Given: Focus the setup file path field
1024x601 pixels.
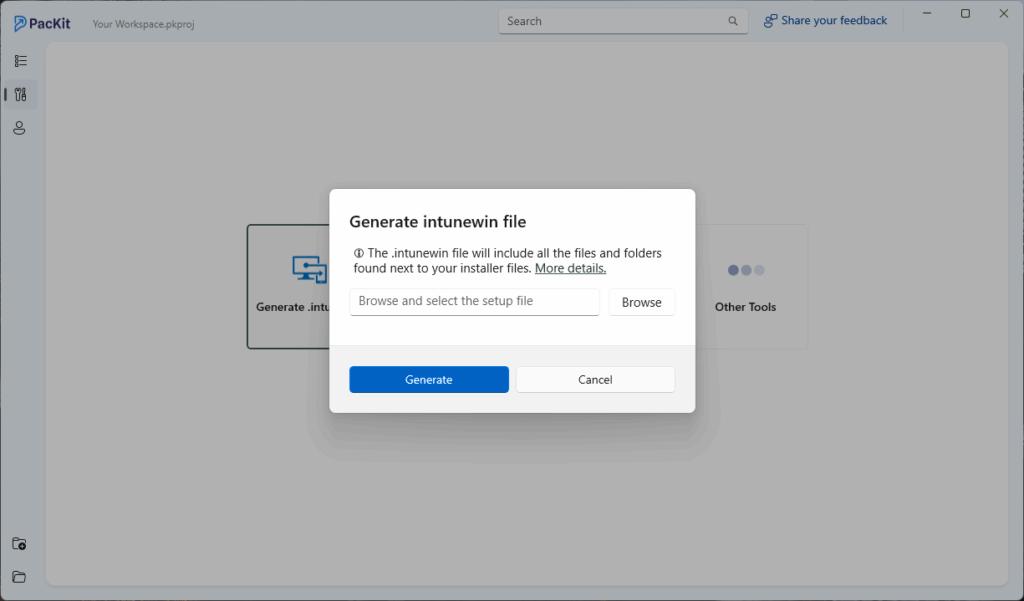Looking at the screenshot, I should tap(474, 301).
